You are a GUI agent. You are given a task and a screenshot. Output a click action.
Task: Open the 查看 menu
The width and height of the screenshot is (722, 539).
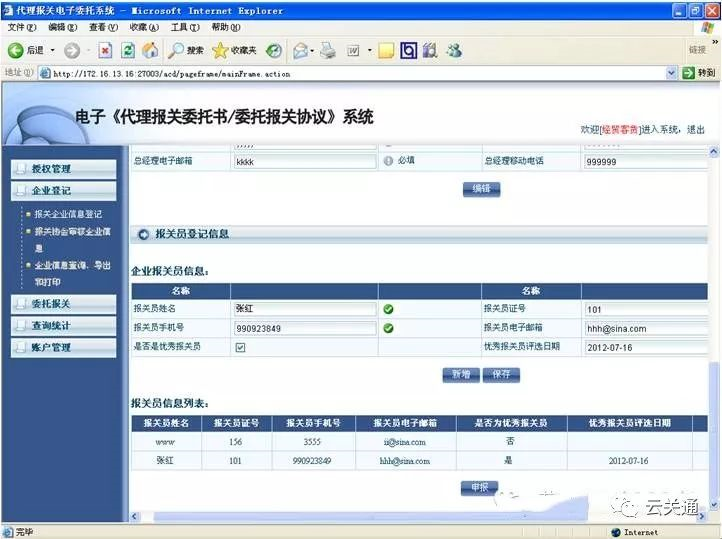103,28
